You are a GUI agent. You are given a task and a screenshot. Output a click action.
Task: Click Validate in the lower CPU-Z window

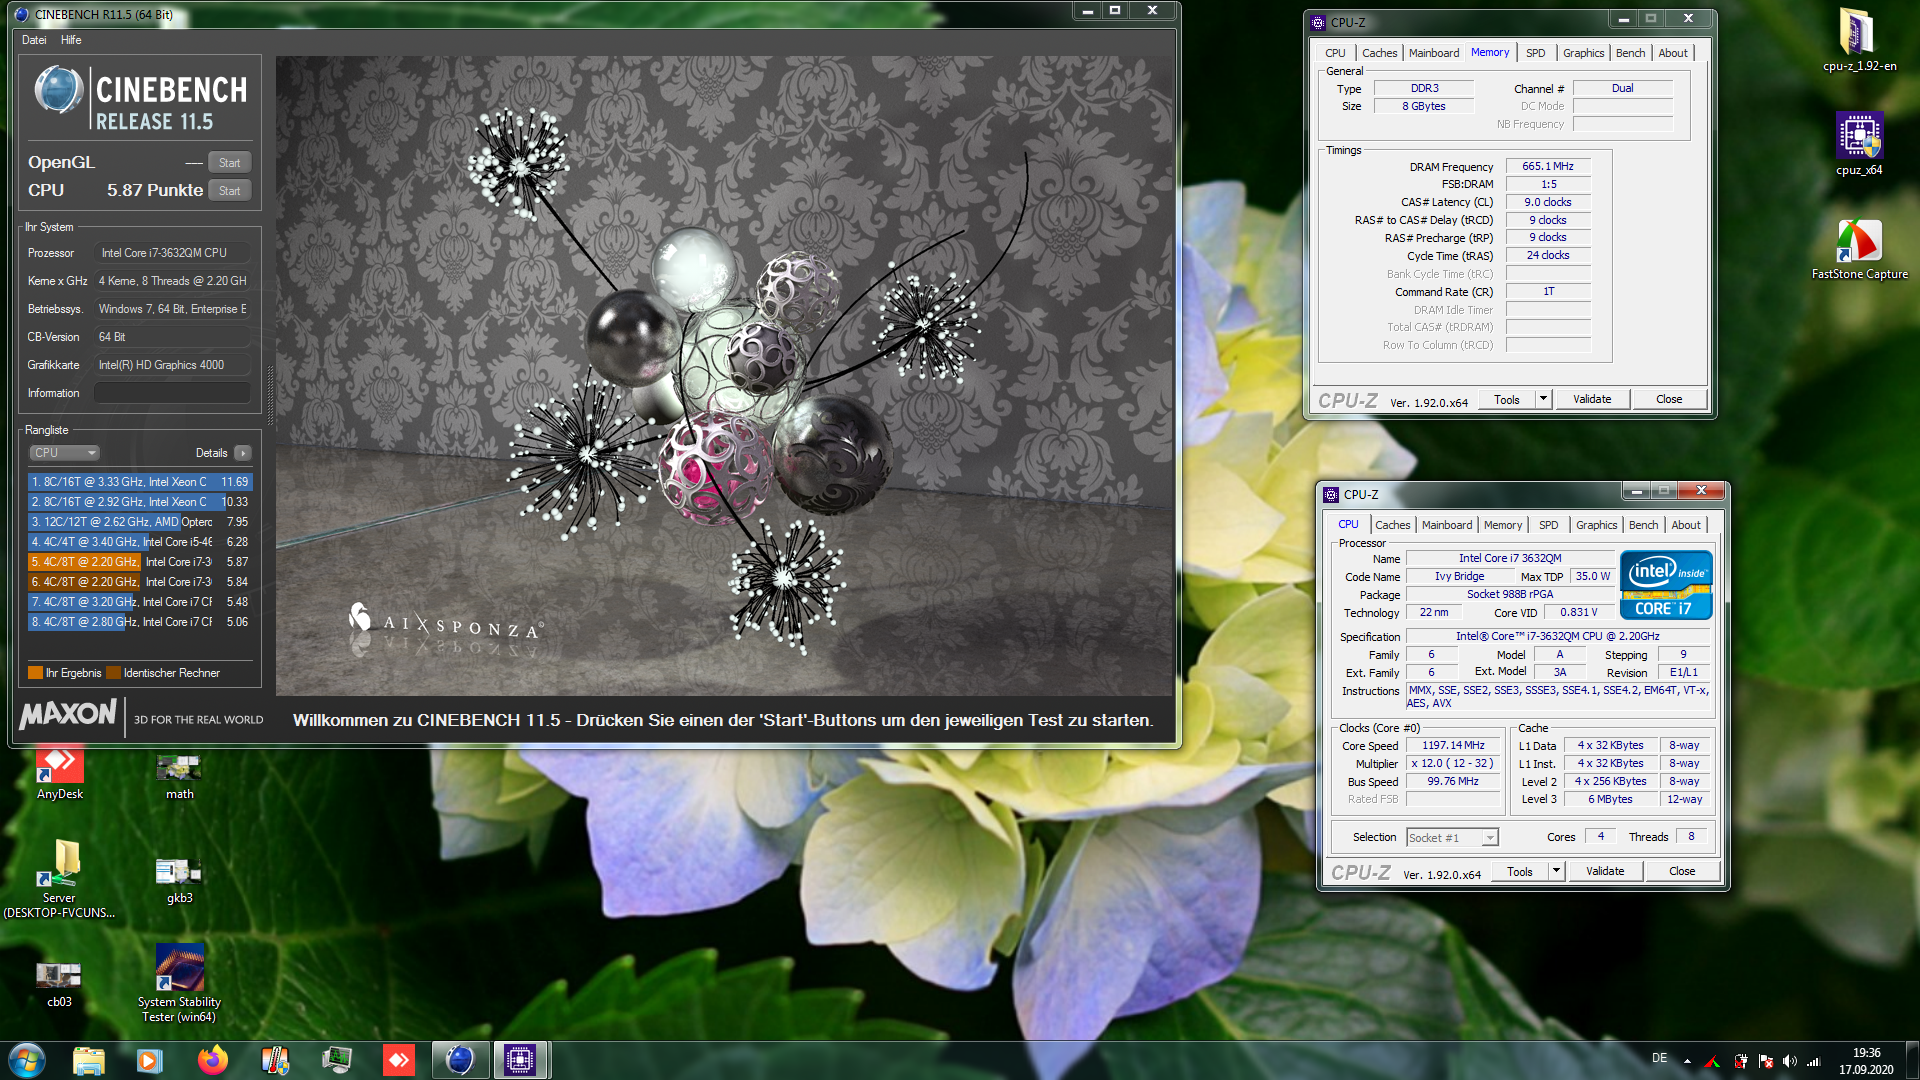1605,871
